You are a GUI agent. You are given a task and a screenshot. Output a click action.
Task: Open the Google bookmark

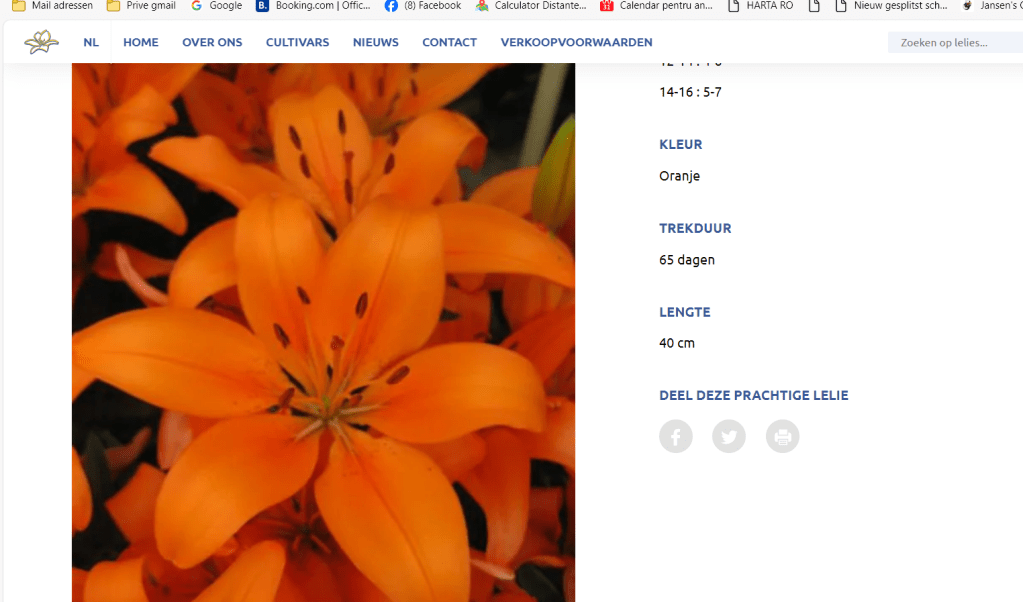point(216,6)
